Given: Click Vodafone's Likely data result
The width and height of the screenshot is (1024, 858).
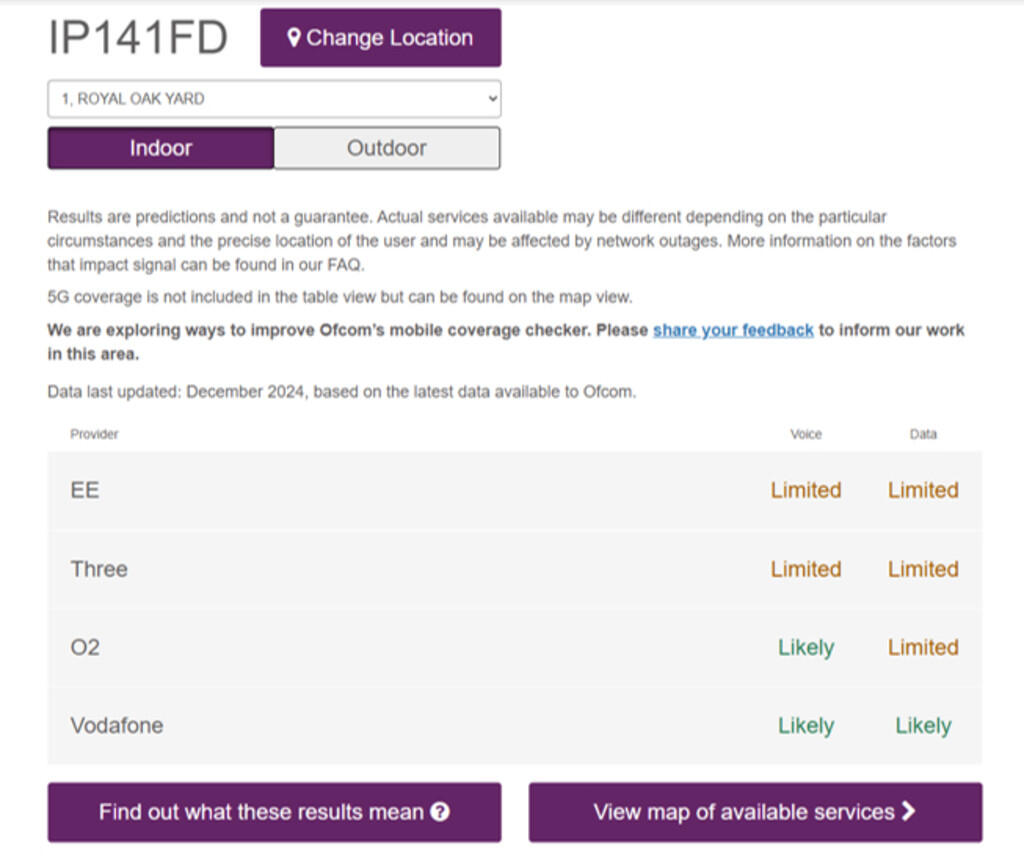Looking at the screenshot, I should point(923,726).
